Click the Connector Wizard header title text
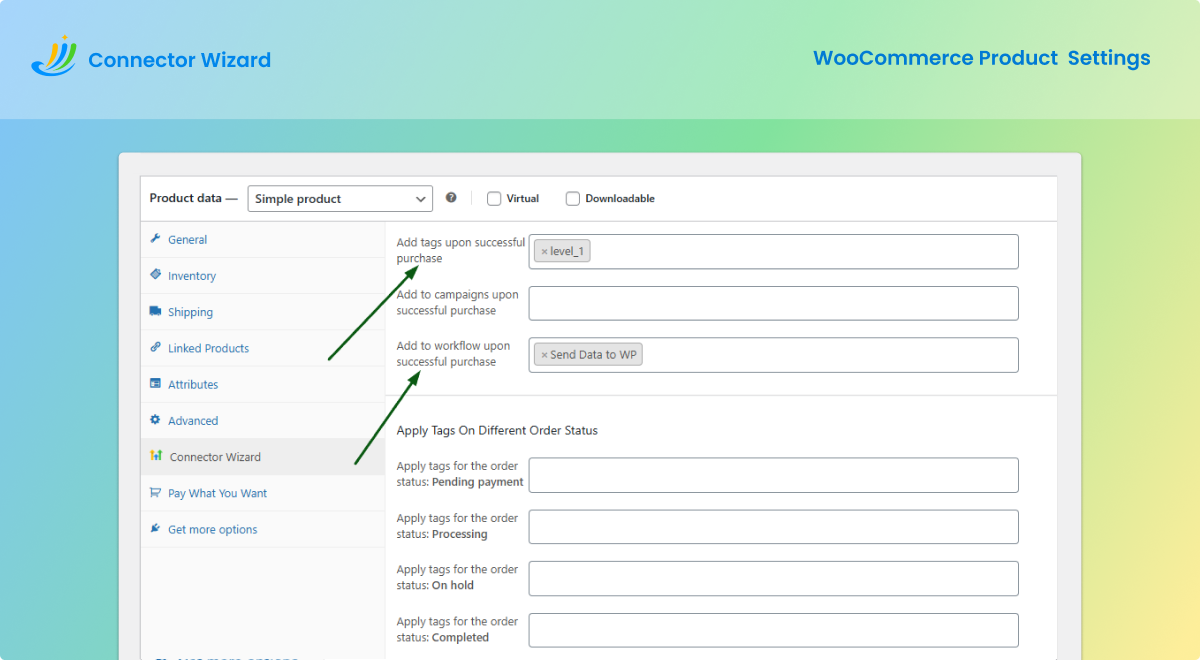This screenshot has height=660, width=1200. (x=179, y=60)
